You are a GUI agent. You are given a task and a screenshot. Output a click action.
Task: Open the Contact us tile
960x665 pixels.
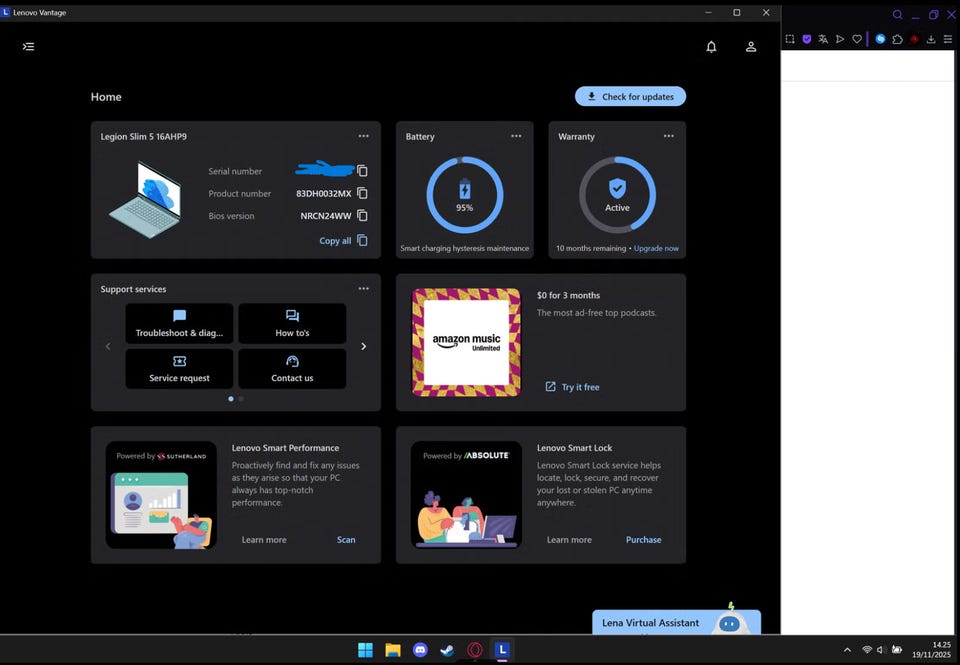(x=292, y=369)
